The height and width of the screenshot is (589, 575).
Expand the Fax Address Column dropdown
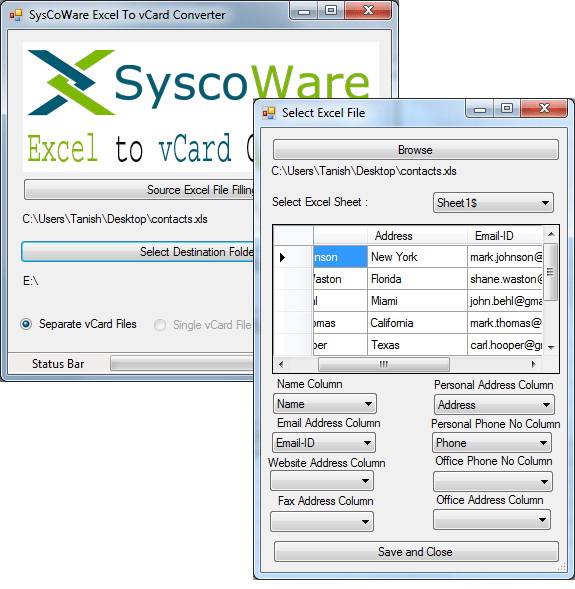pyautogui.click(x=322, y=521)
